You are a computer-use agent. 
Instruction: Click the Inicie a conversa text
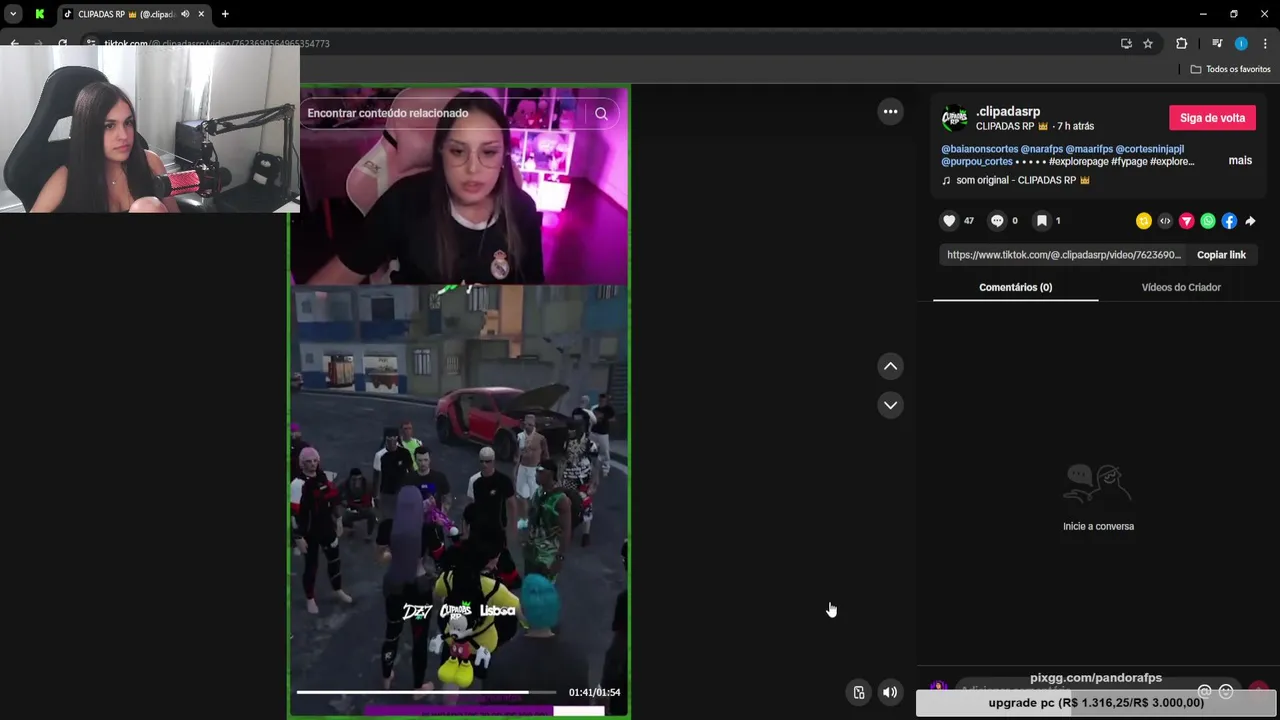pyautogui.click(x=1098, y=527)
